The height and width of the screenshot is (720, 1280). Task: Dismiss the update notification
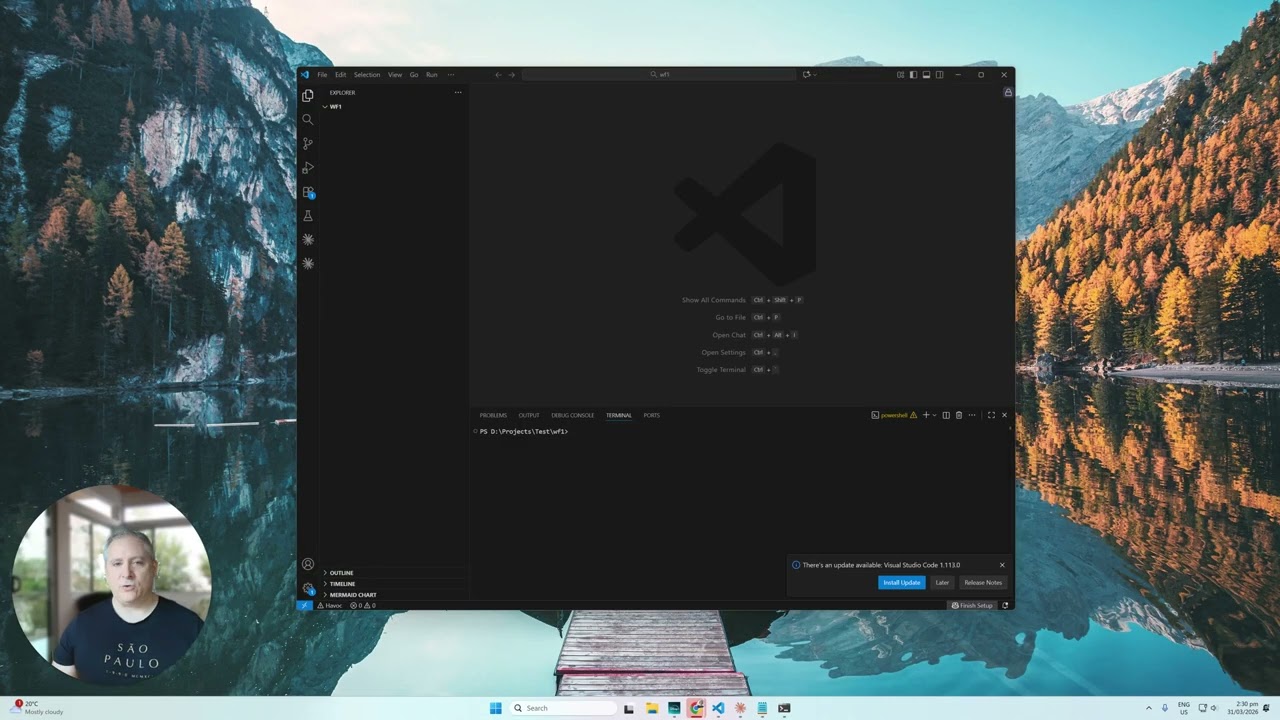point(1002,565)
